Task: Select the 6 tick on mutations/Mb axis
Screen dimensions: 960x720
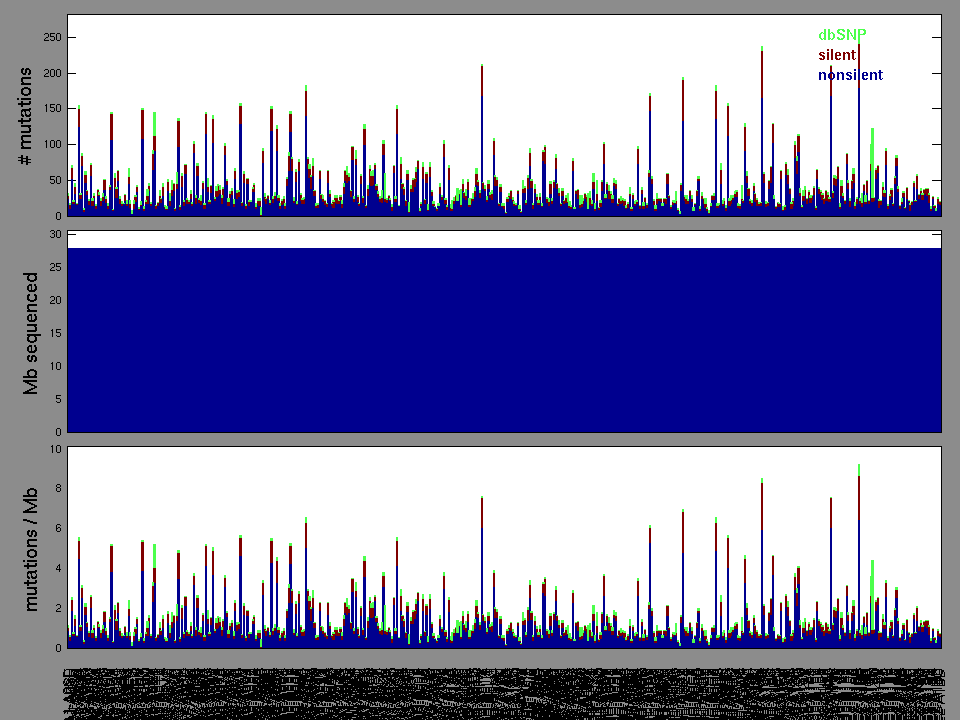Action: [x=57, y=528]
